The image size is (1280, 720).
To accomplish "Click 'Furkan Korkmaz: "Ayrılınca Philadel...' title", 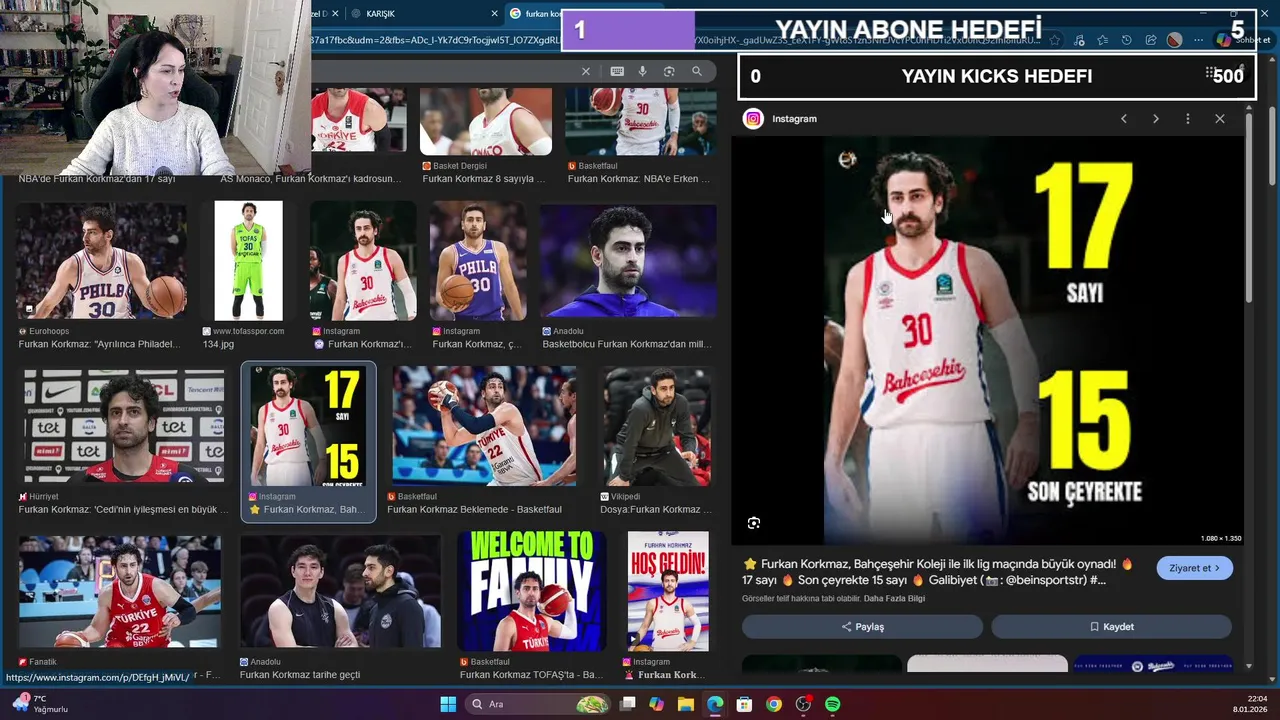I will [x=99, y=345].
